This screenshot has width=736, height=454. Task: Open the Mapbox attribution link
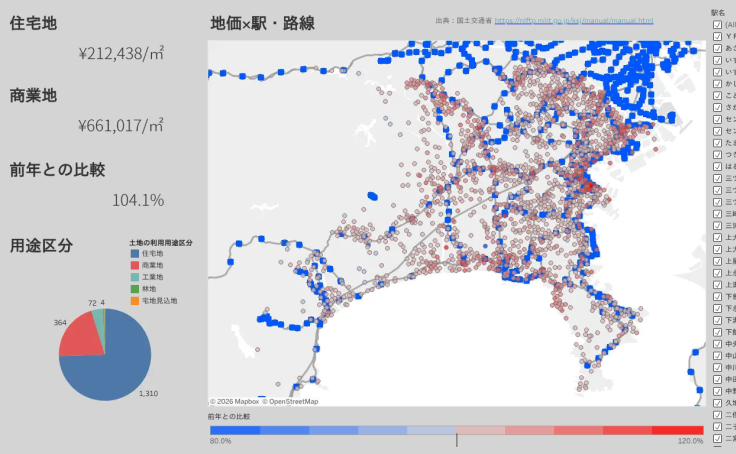[x=234, y=401]
